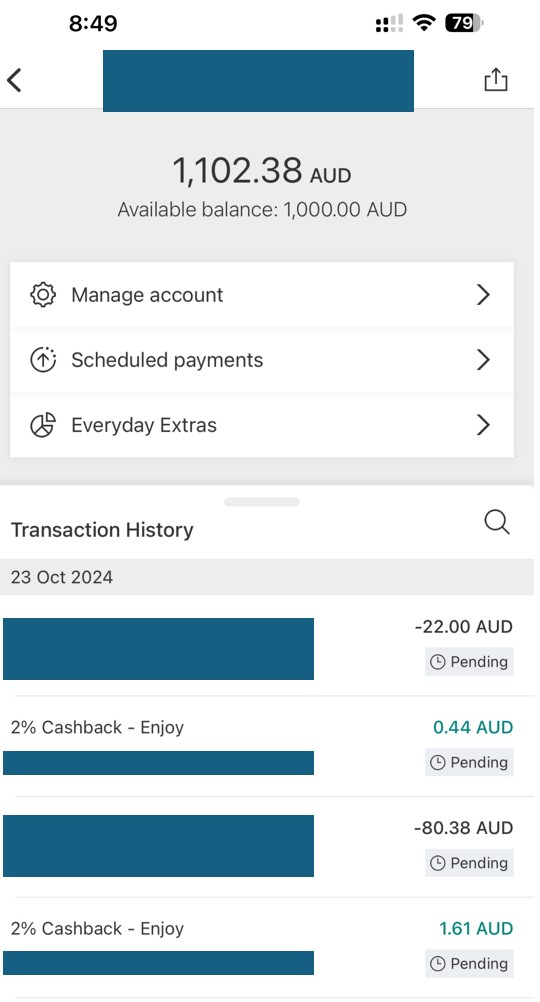Open the share icon at top right
Image resolution: width=540 pixels, height=1002 pixels.
coord(495,80)
